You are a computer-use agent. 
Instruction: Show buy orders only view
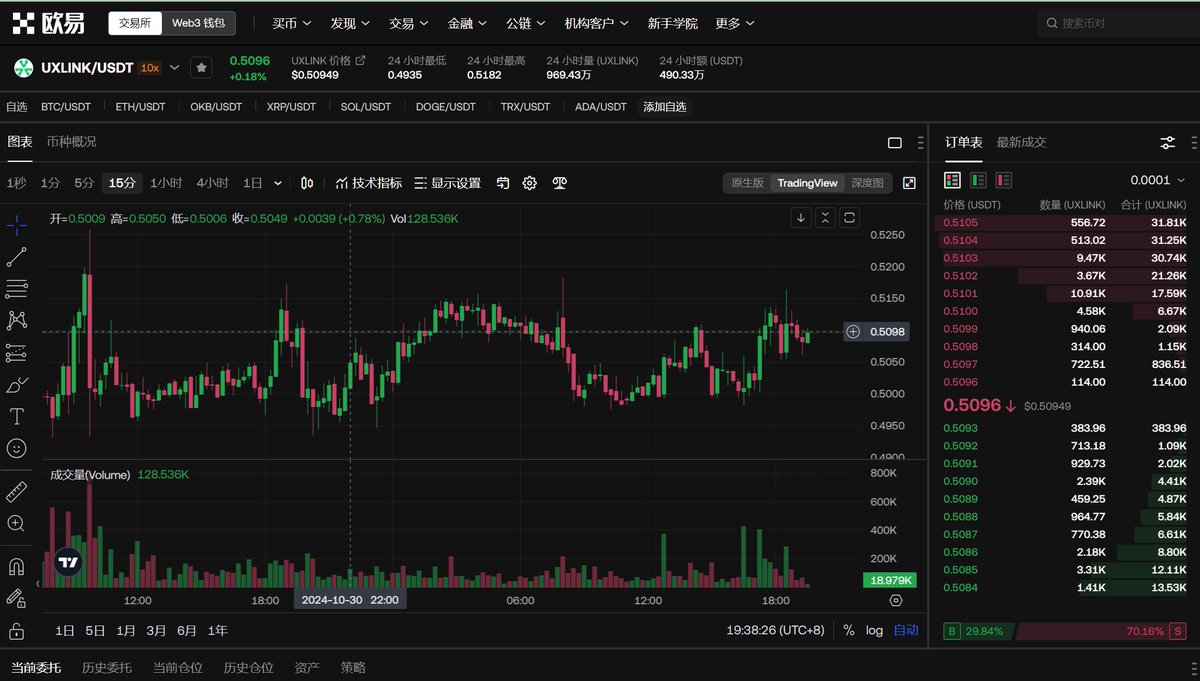(x=978, y=180)
